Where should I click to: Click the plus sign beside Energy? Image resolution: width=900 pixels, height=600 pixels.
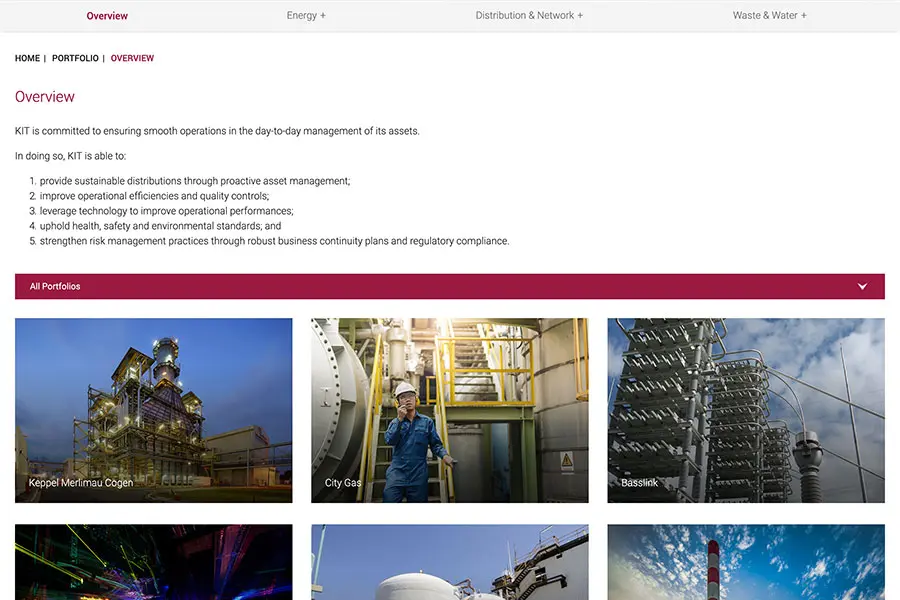click(323, 16)
